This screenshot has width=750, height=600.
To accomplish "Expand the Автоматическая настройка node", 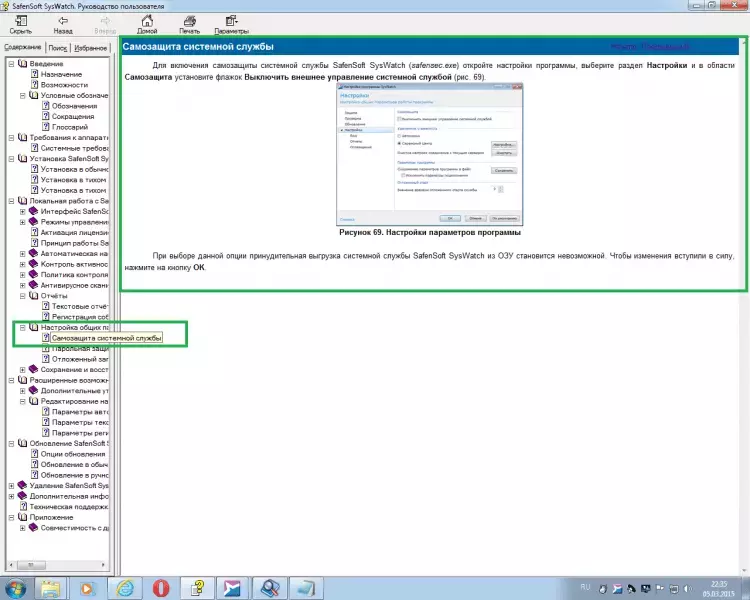I will click(22, 254).
